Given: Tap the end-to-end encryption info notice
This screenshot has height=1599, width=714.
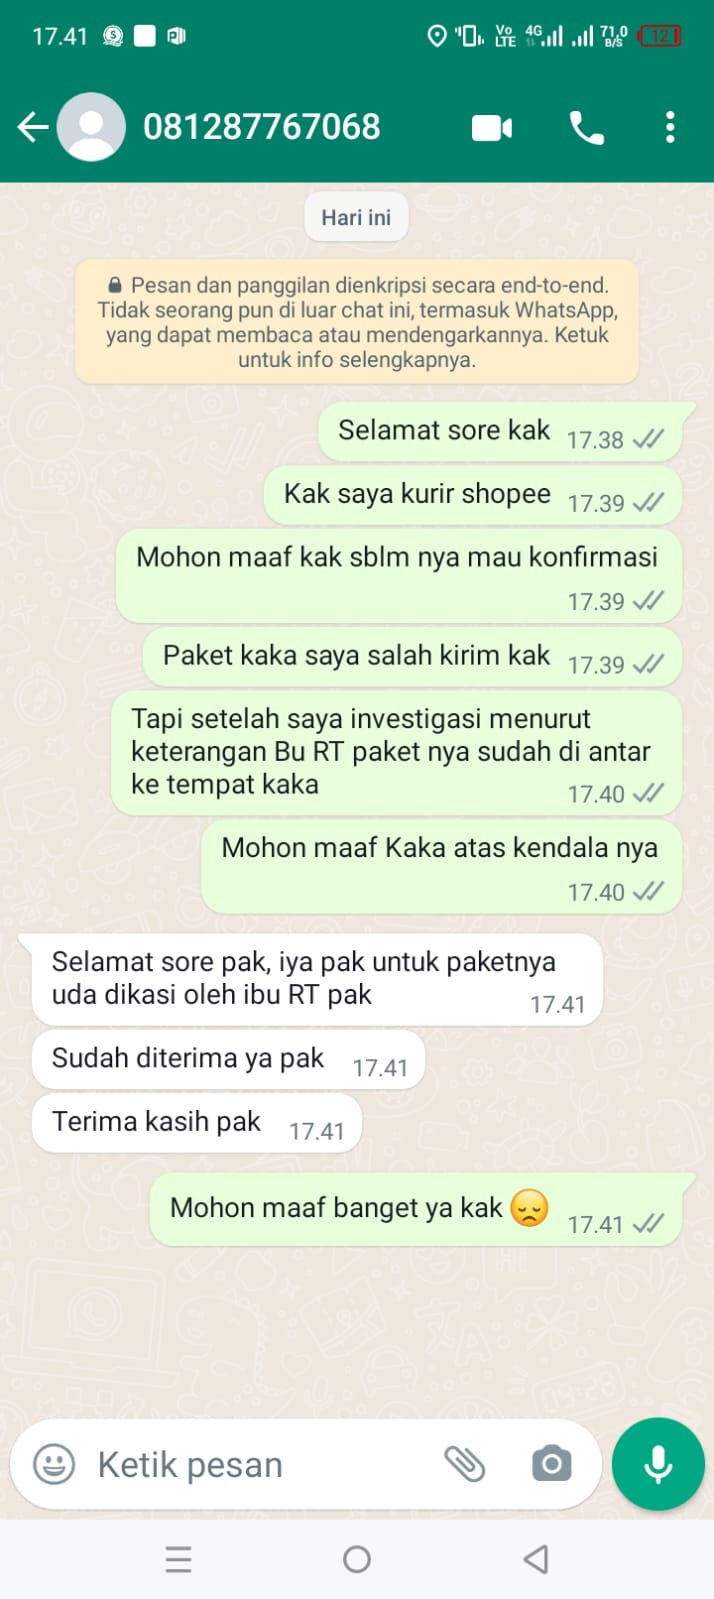Looking at the screenshot, I should click(x=357, y=322).
